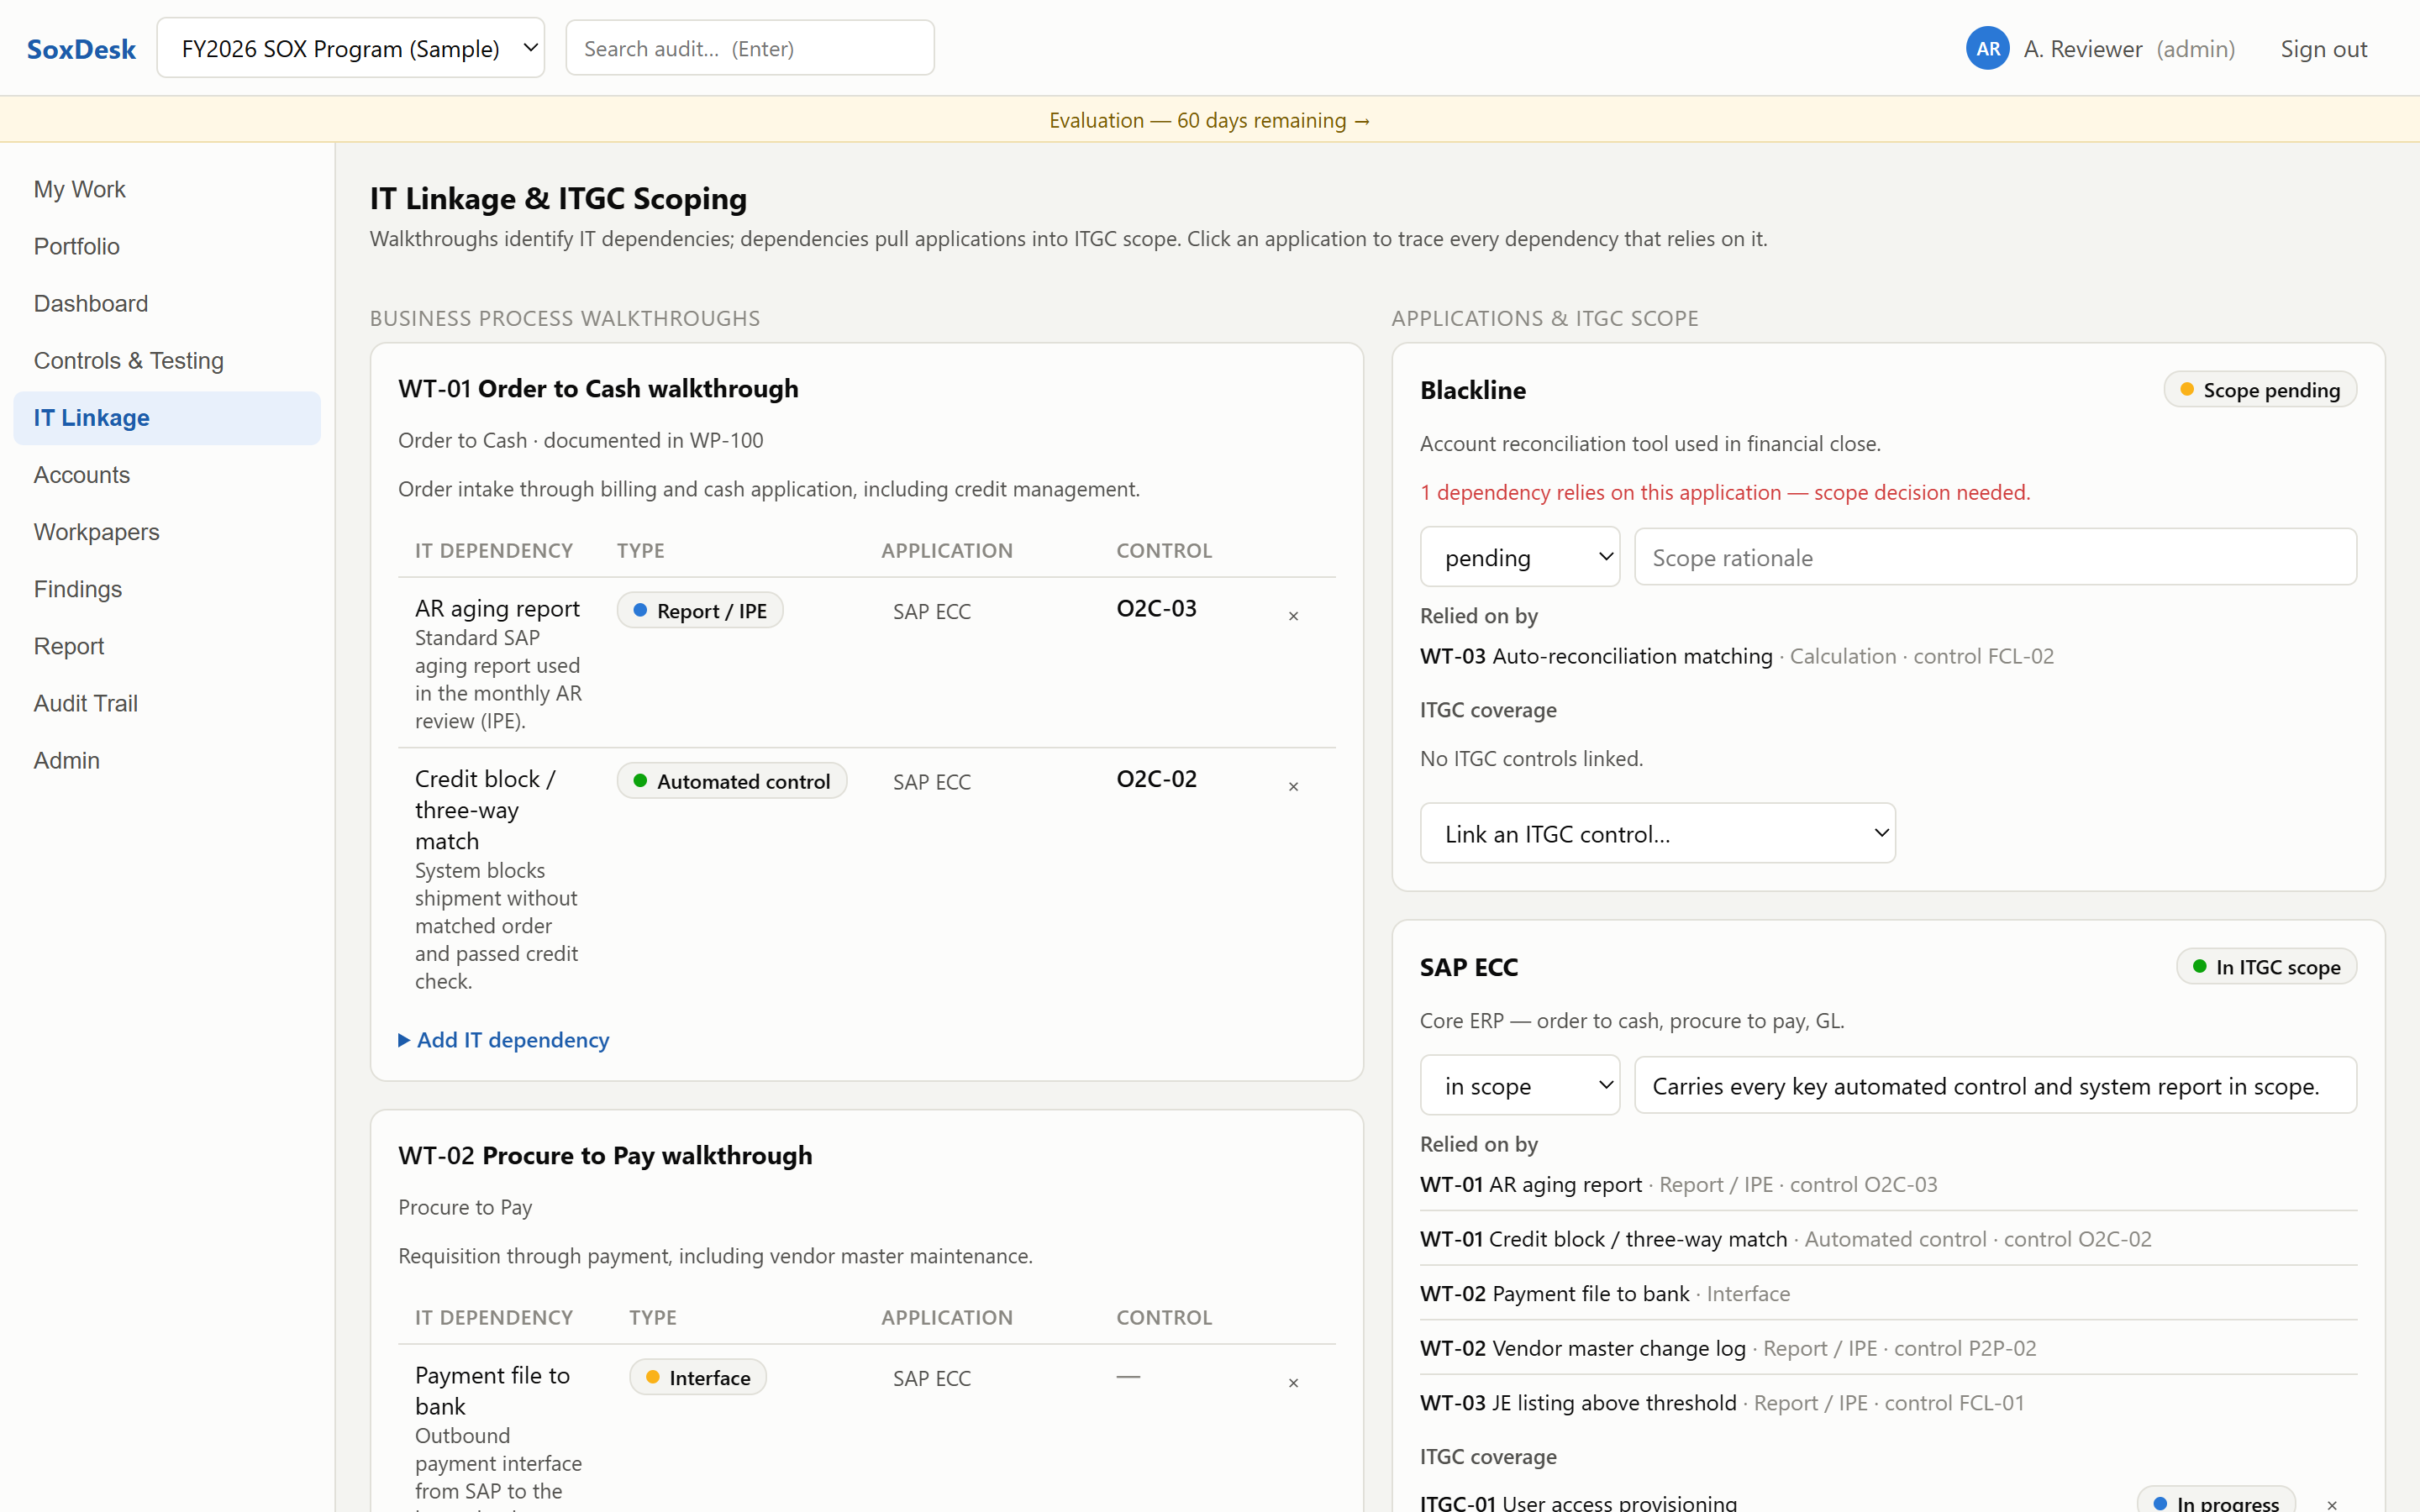Expand Add IT dependency under WT-01
This screenshot has width=2420, height=1512.
coord(504,1040)
